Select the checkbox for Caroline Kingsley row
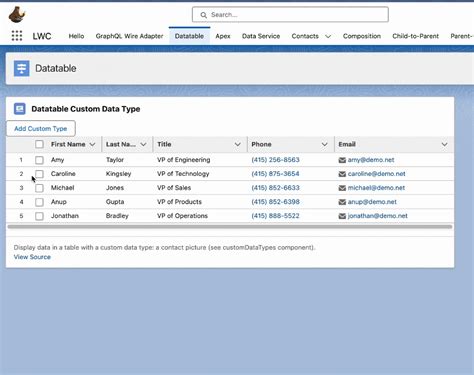This screenshot has height=375, width=474. click(39, 174)
